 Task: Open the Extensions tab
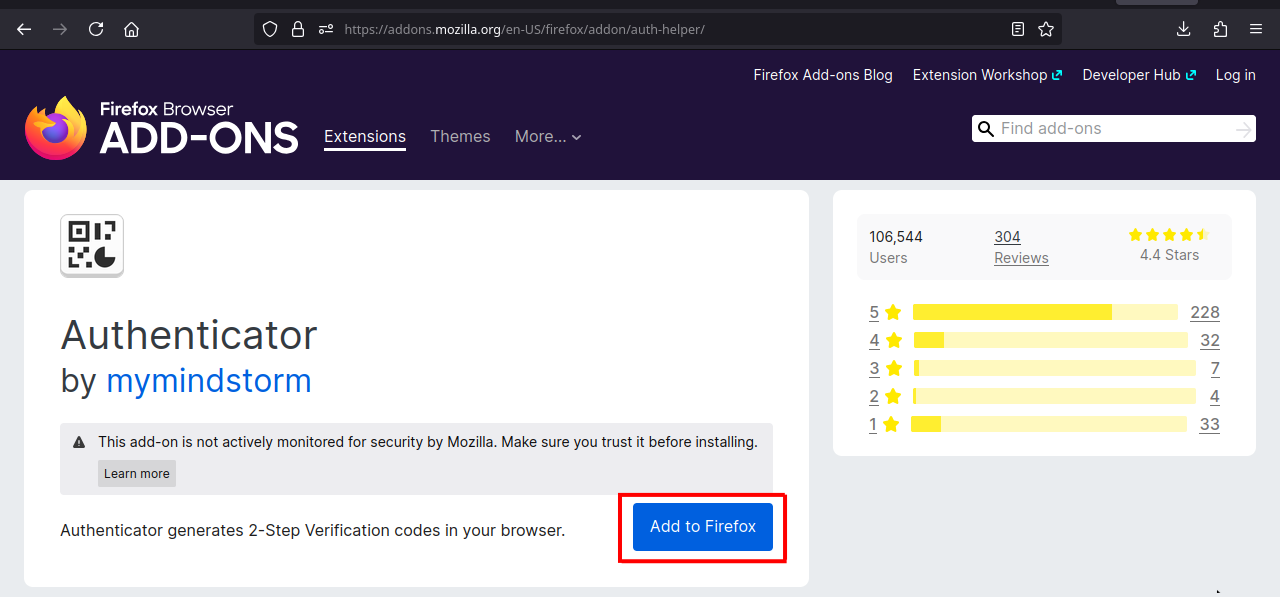coord(365,136)
